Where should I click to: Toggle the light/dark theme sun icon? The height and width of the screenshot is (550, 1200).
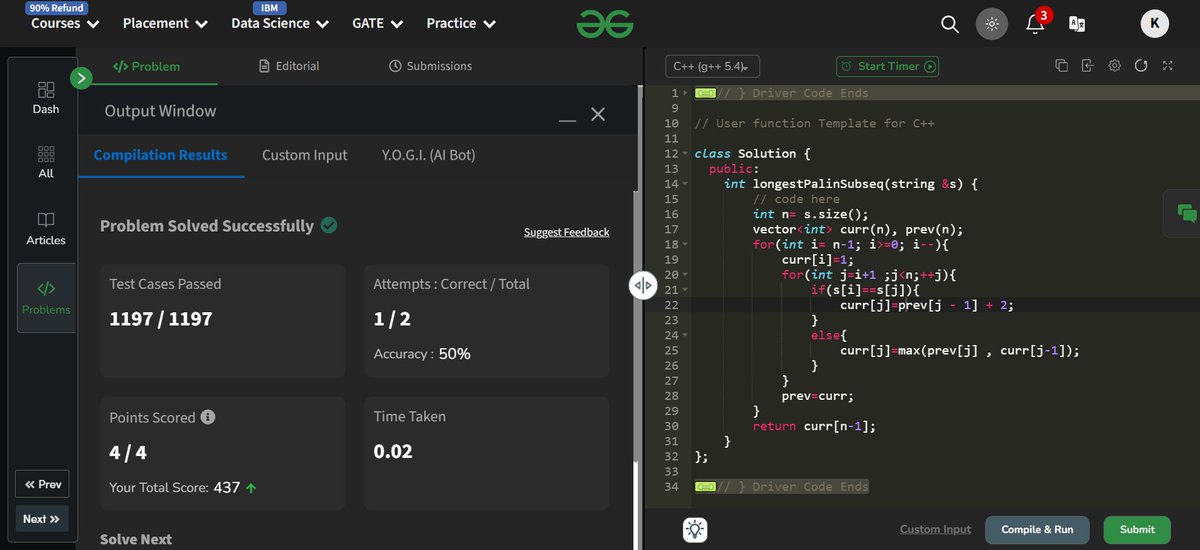(992, 23)
